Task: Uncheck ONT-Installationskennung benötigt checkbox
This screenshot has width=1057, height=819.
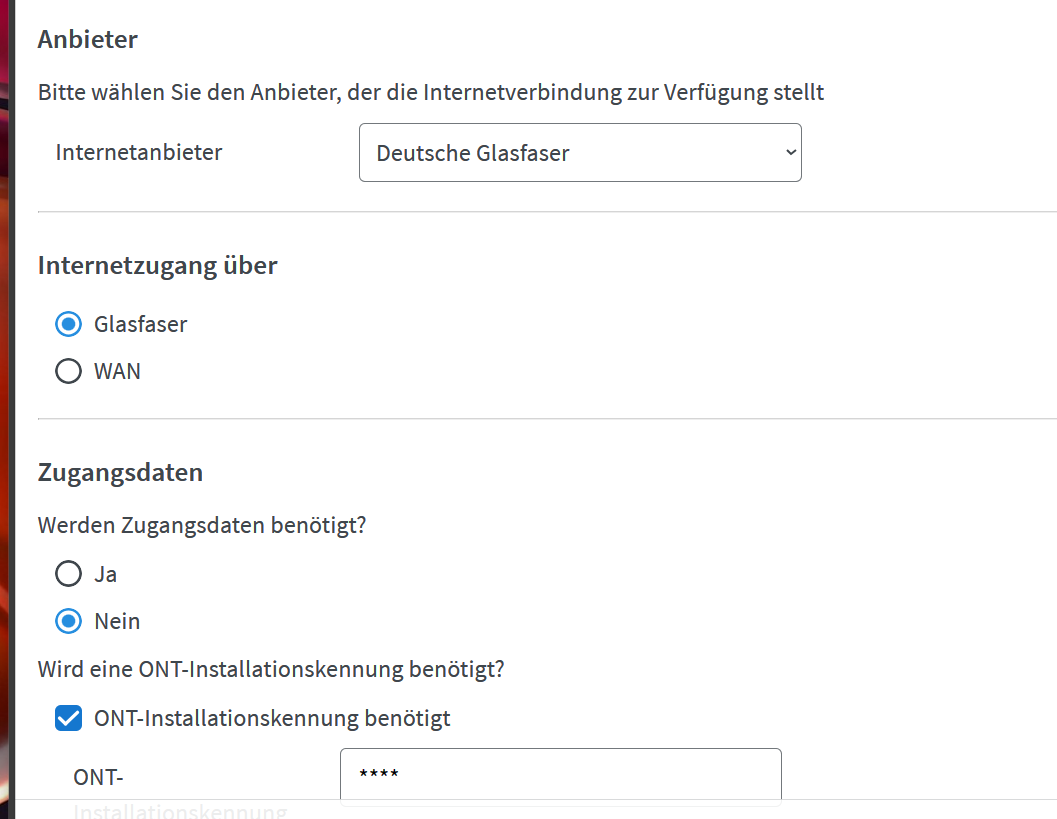Action: click(68, 718)
